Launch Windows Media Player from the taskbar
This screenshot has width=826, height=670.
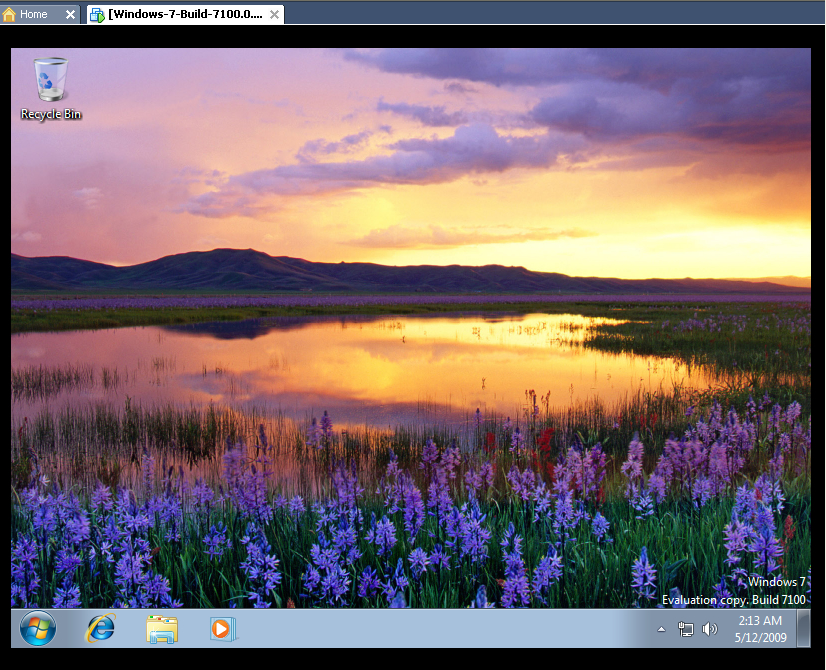(x=223, y=629)
